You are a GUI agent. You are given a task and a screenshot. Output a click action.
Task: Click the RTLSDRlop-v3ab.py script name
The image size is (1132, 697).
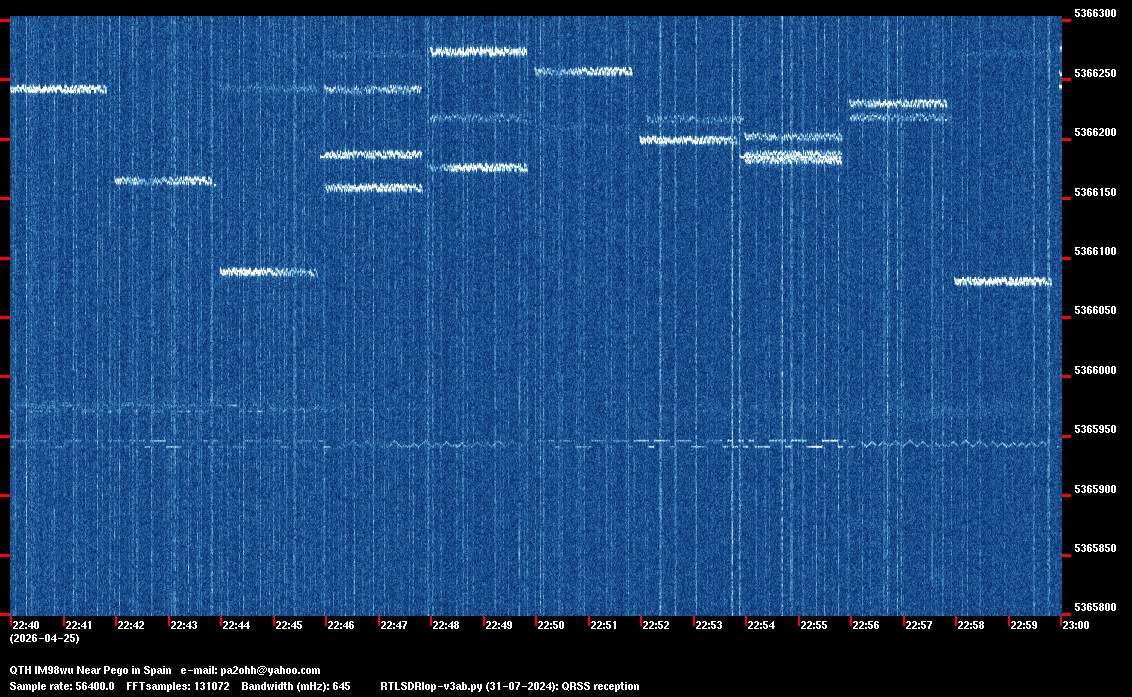tap(432, 686)
